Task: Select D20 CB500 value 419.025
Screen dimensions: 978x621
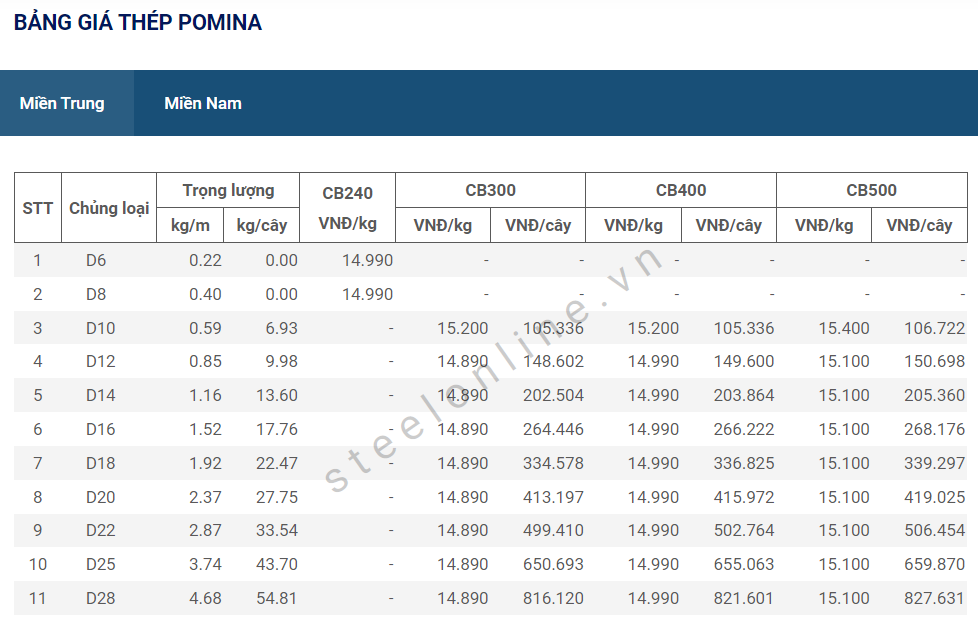Action: coord(934,497)
